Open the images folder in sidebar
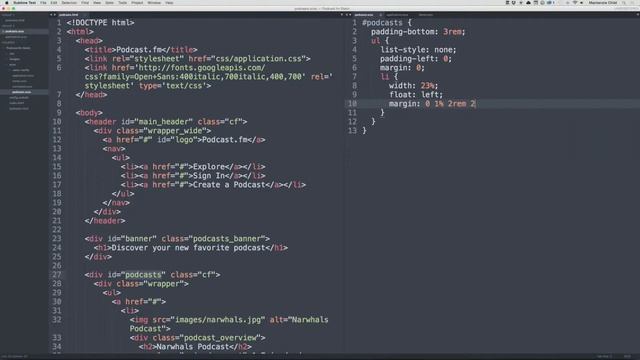The height and width of the screenshot is (360, 640). coord(14,59)
